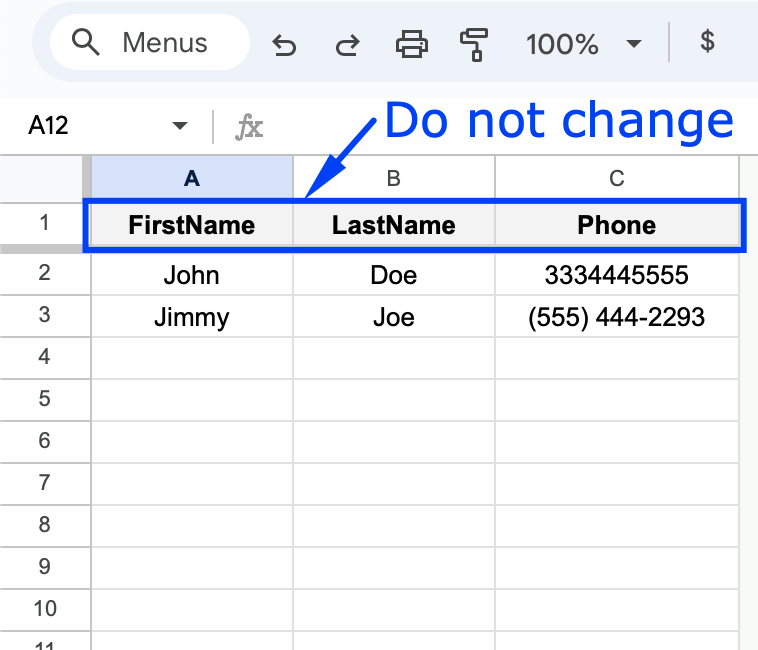Click the Undo arrow icon
The width and height of the screenshot is (758, 650).
pos(284,45)
